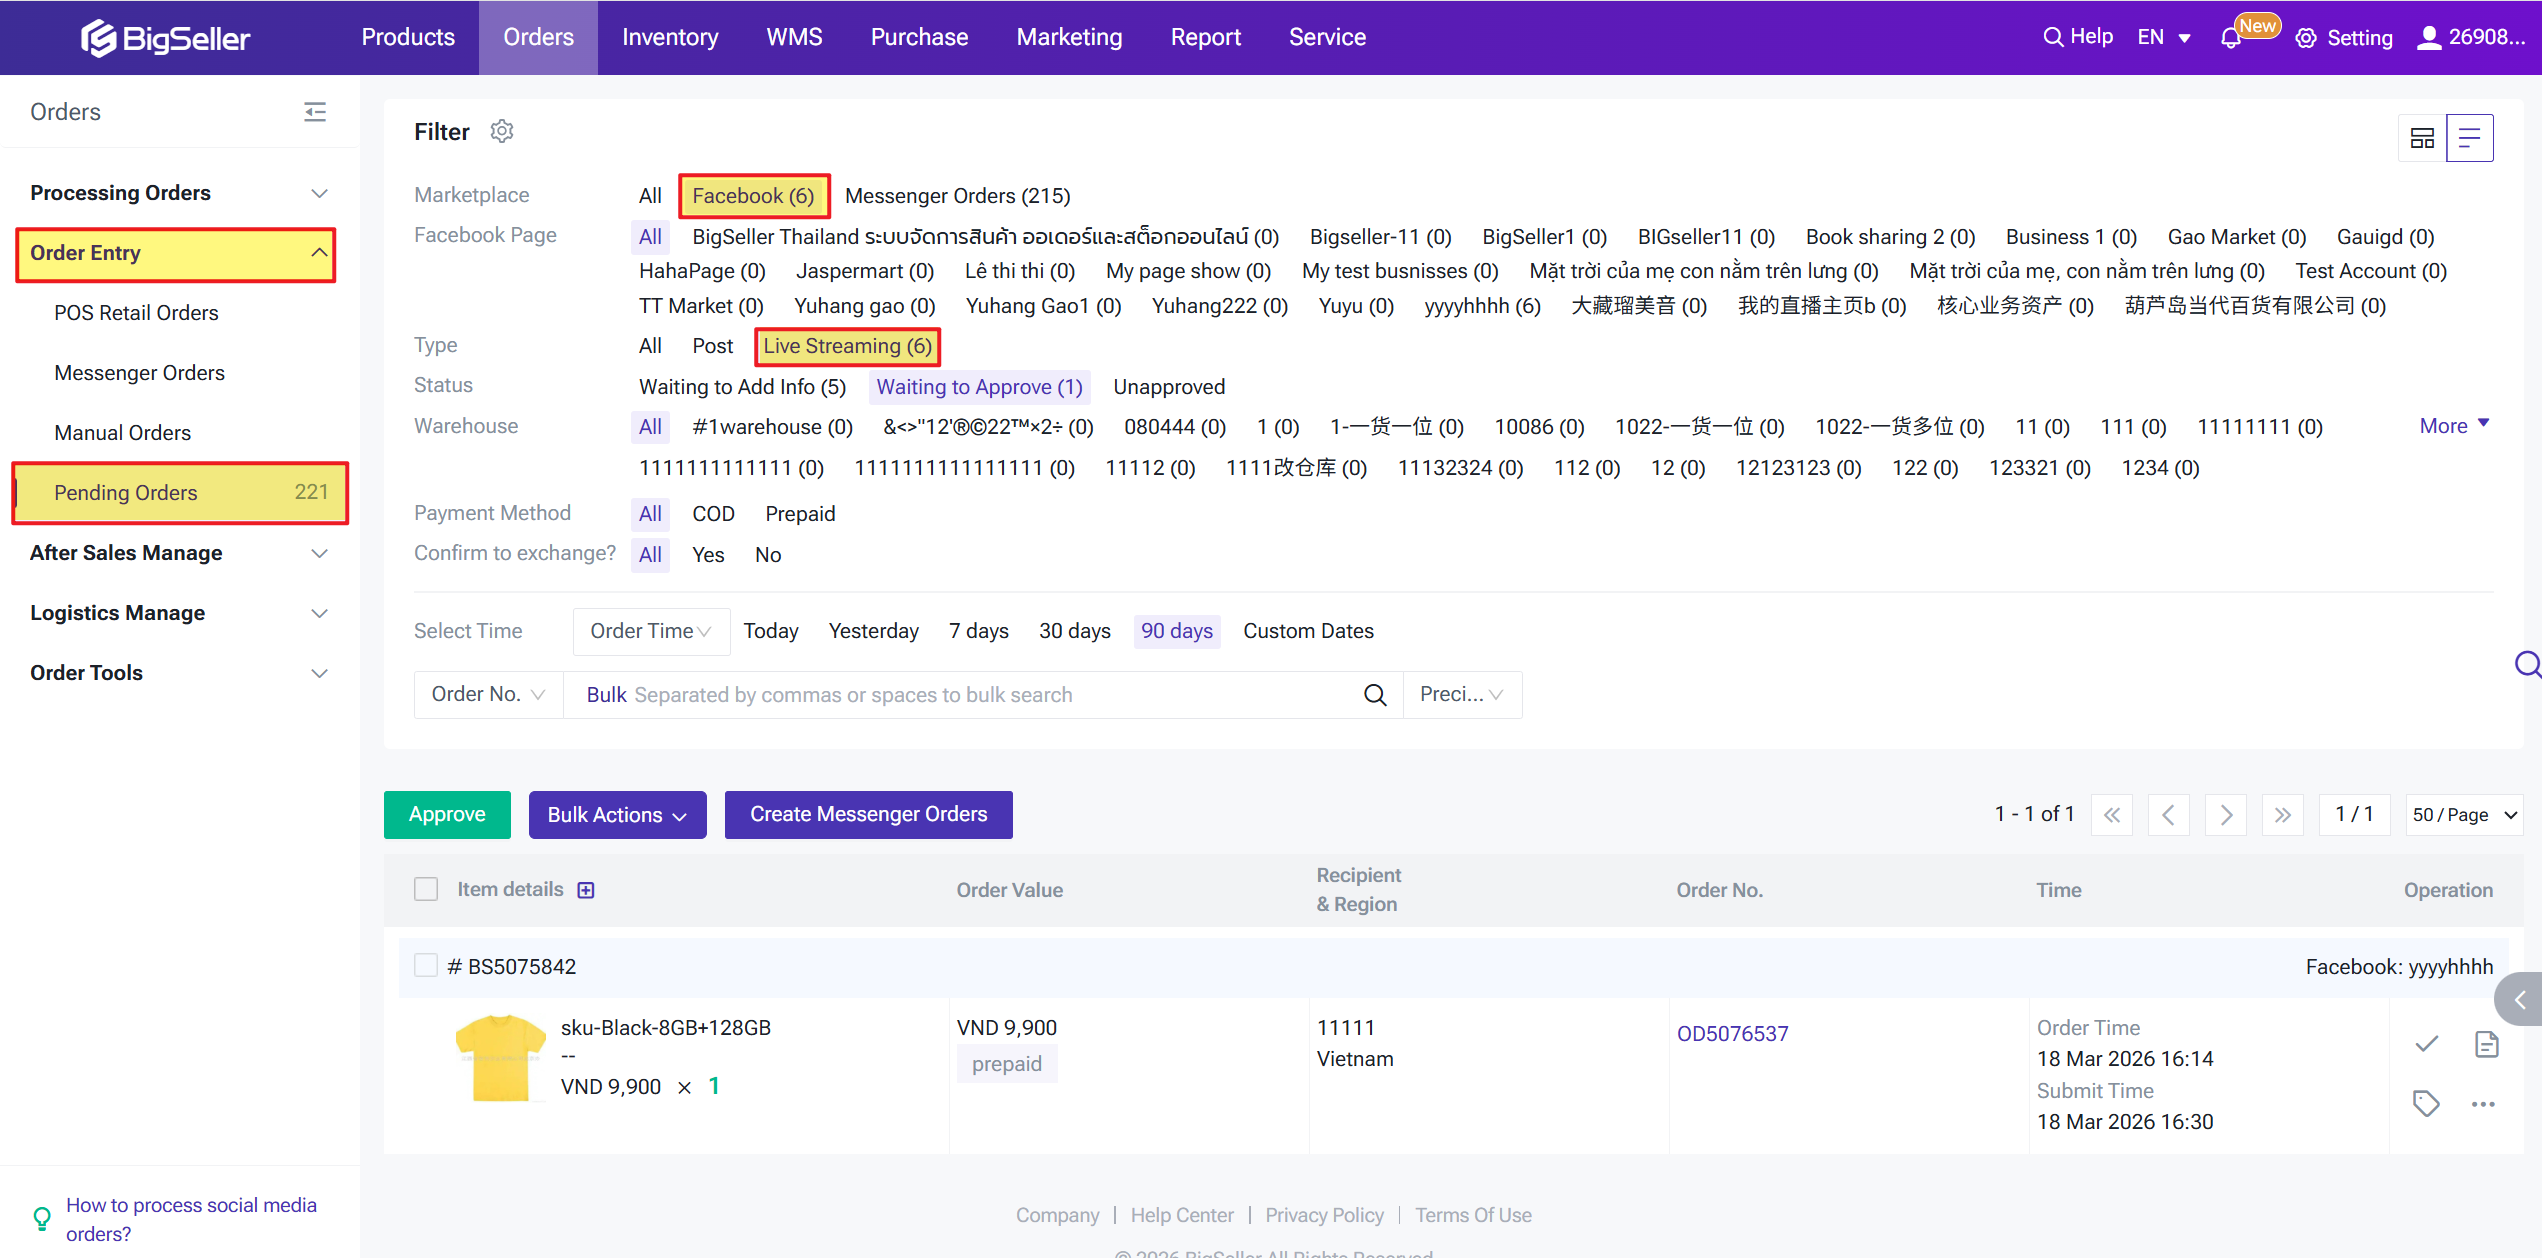
Task: Switch to the grid card view icon
Action: [2421, 138]
